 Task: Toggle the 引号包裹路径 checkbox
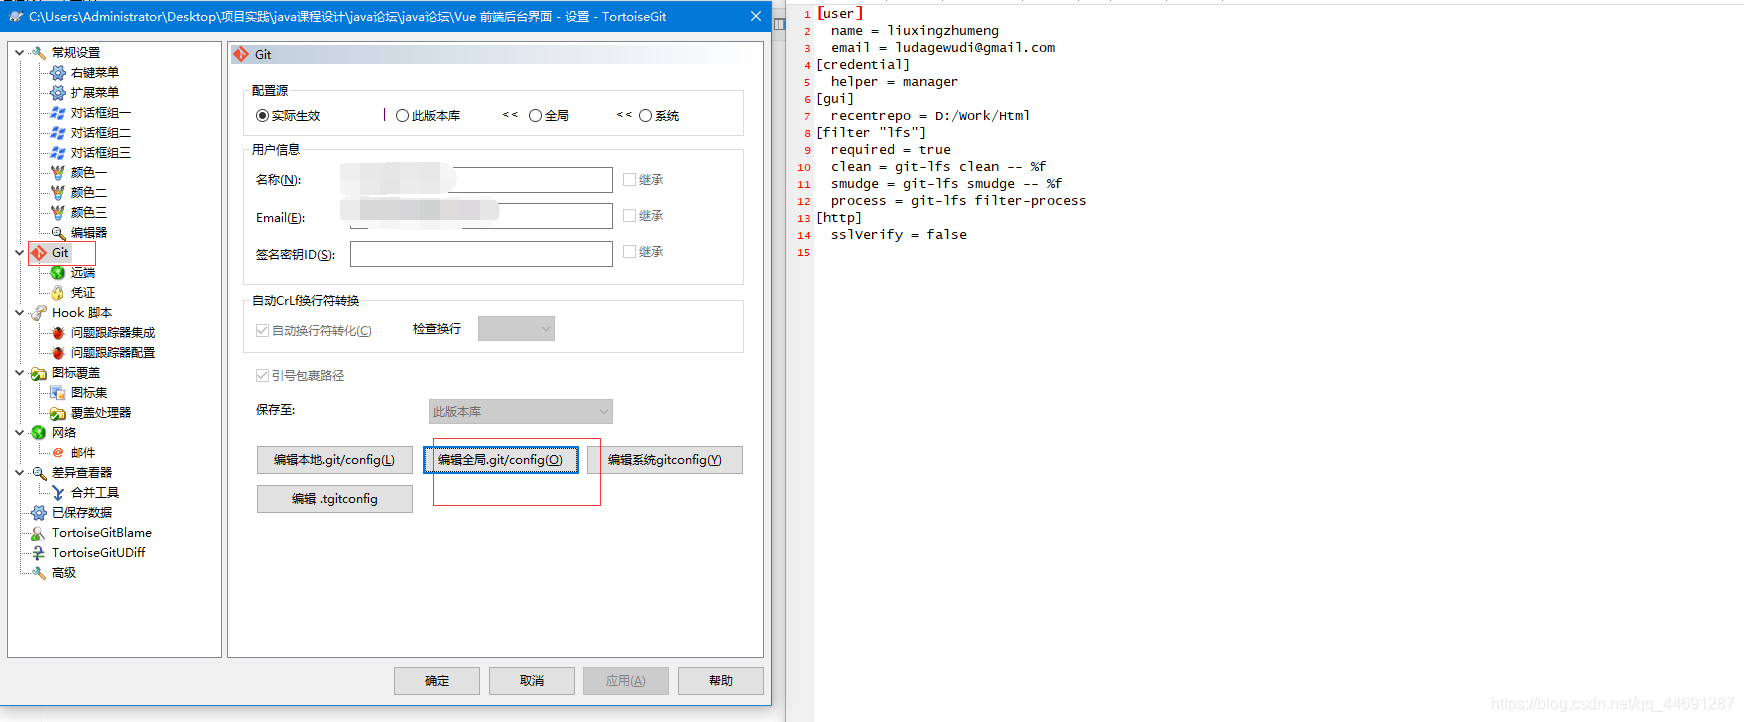[x=262, y=376]
